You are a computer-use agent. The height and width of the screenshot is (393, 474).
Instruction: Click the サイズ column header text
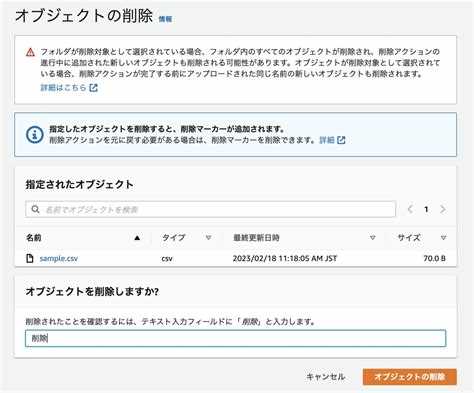click(x=409, y=238)
